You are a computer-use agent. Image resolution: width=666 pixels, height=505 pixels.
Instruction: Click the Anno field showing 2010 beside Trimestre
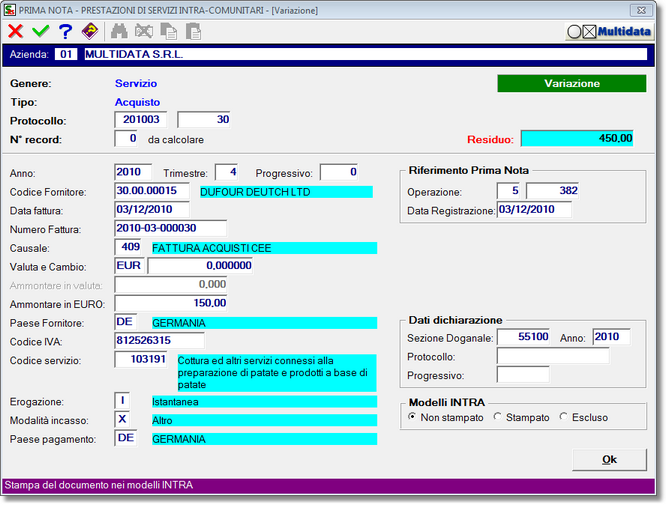[133, 172]
